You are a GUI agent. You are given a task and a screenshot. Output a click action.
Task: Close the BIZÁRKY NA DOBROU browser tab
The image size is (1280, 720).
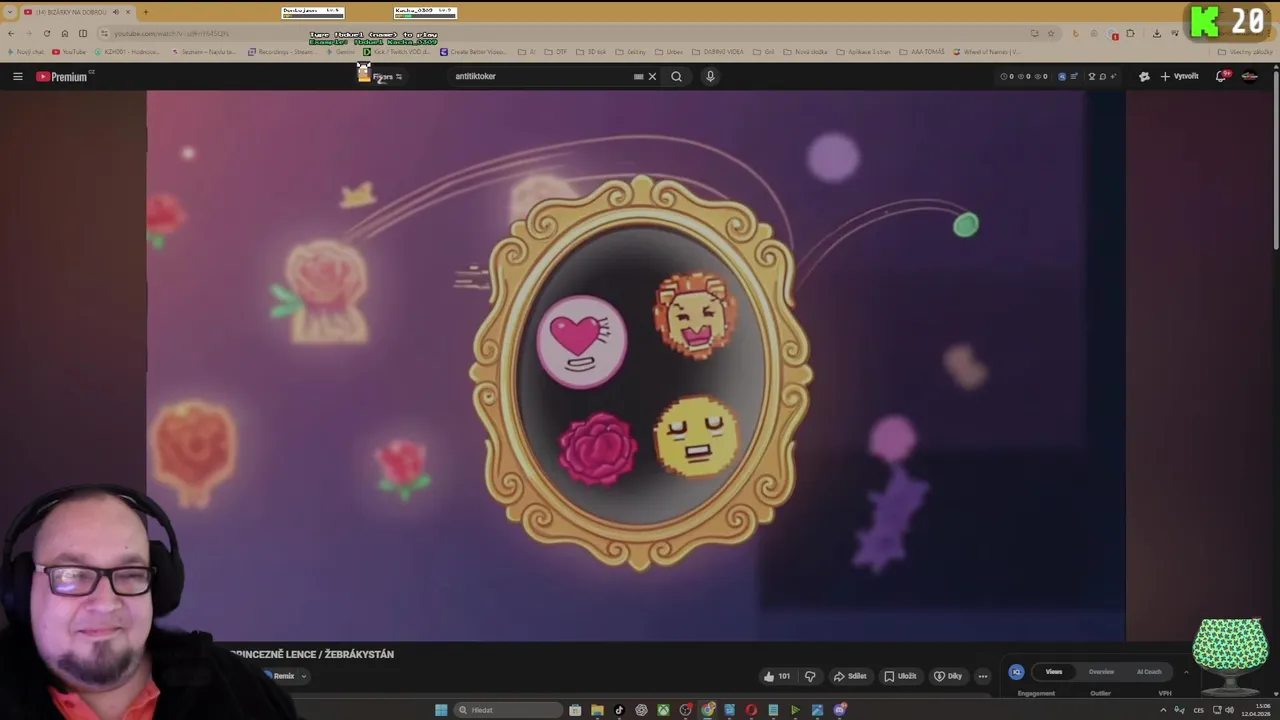coord(129,12)
